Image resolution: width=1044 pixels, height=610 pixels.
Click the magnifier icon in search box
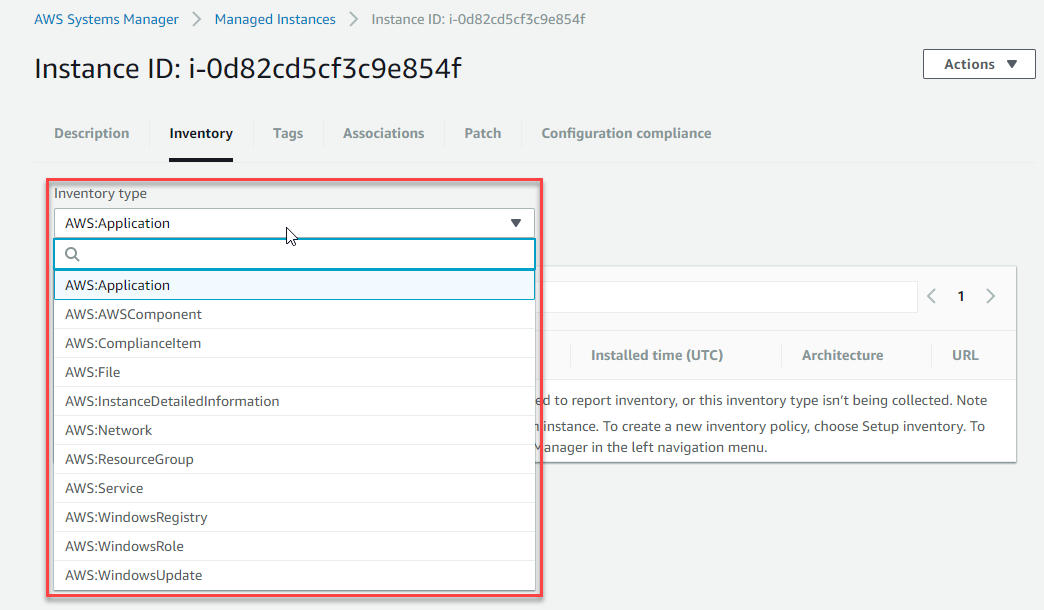(72, 254)
